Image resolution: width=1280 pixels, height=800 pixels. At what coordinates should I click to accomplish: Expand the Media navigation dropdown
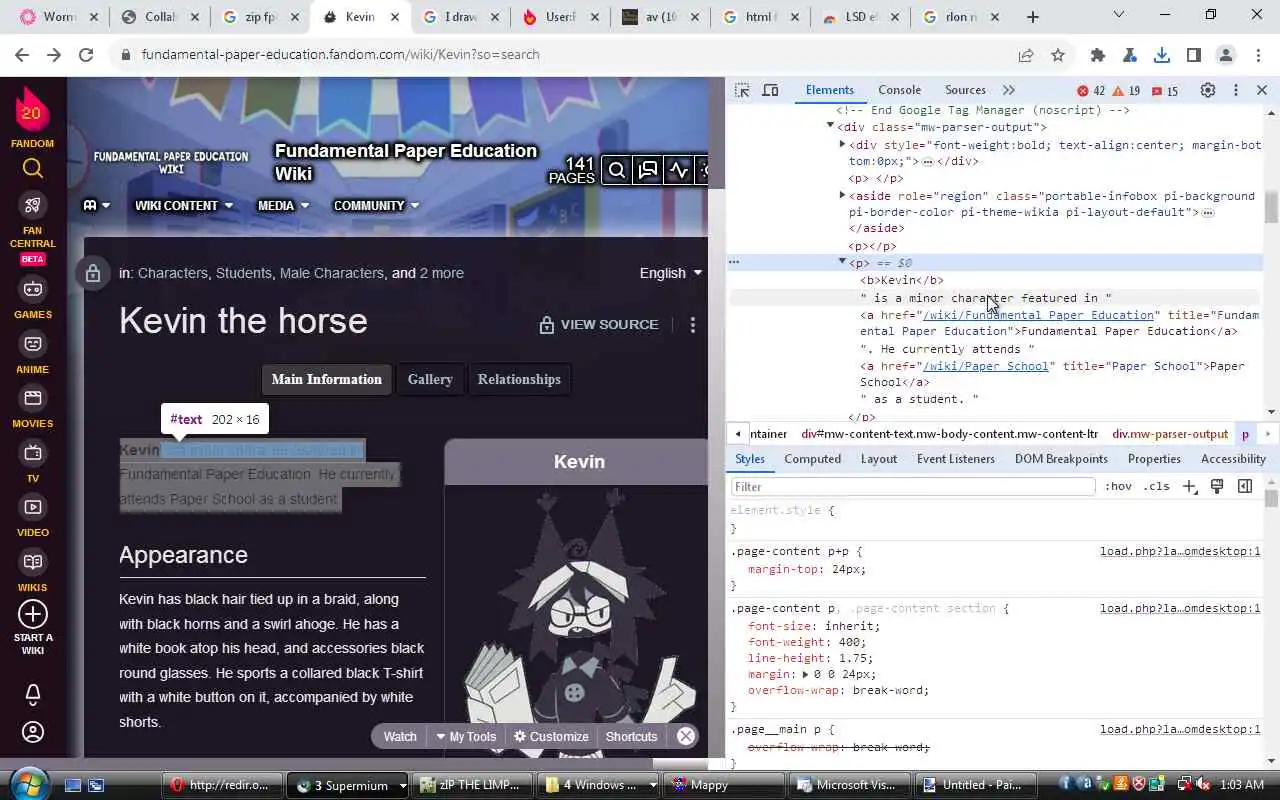coord(284,206)
